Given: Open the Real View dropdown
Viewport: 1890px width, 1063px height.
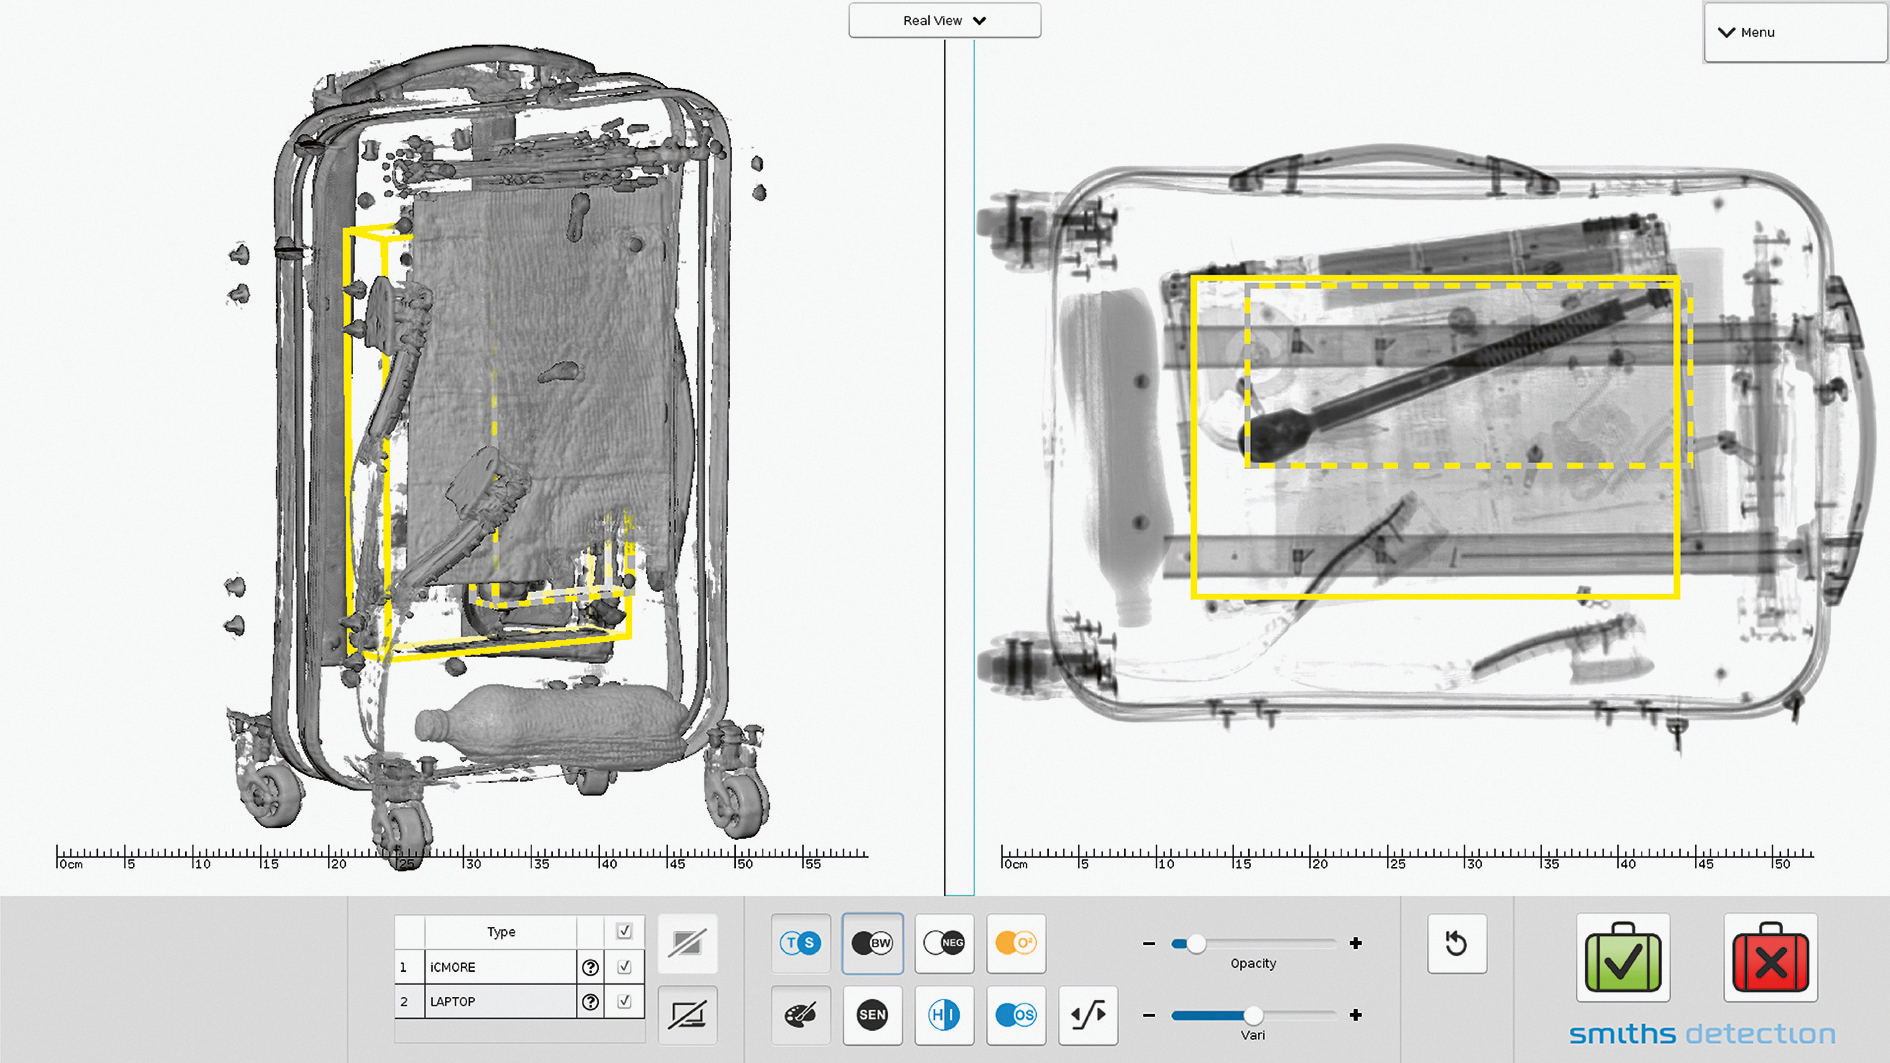Looking at the screenshot, I should [x=944, y=20].
